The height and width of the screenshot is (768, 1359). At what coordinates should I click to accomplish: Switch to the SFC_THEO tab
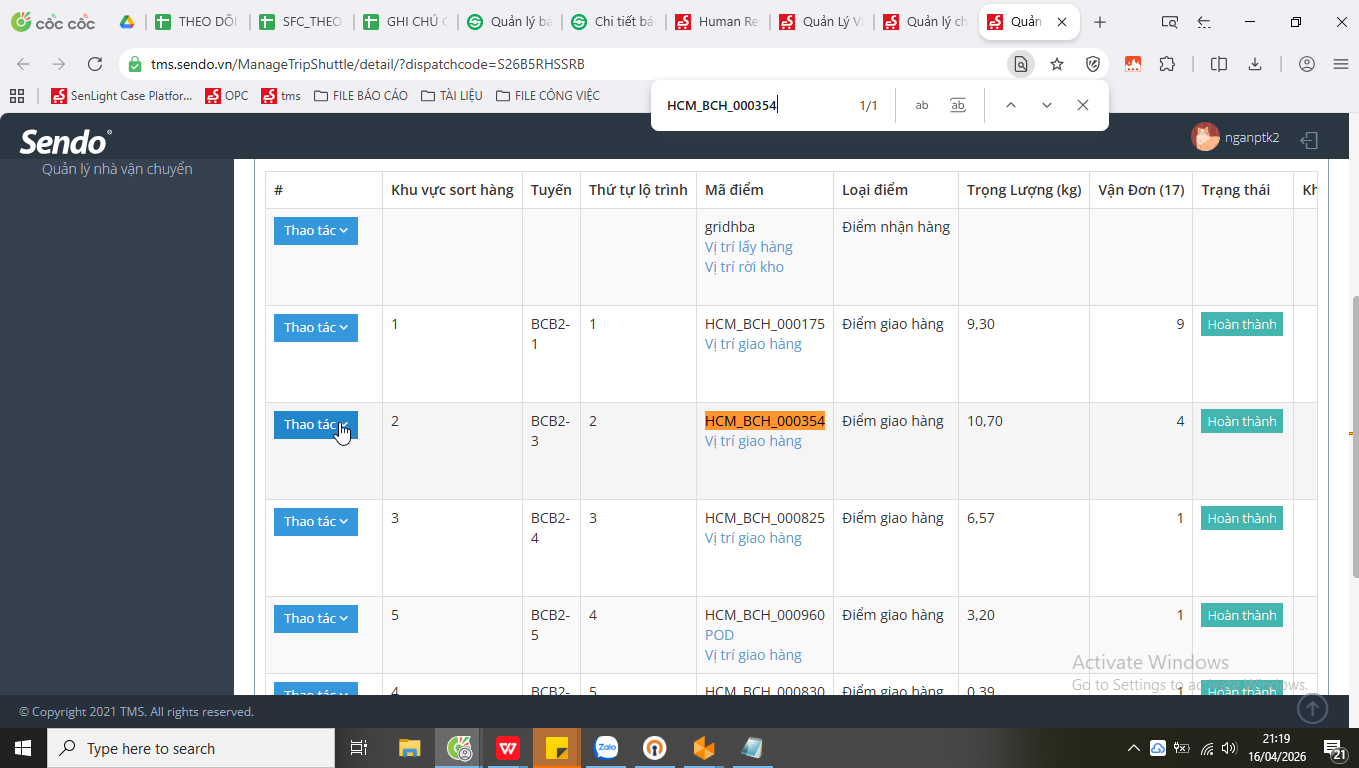coord(302,22)
